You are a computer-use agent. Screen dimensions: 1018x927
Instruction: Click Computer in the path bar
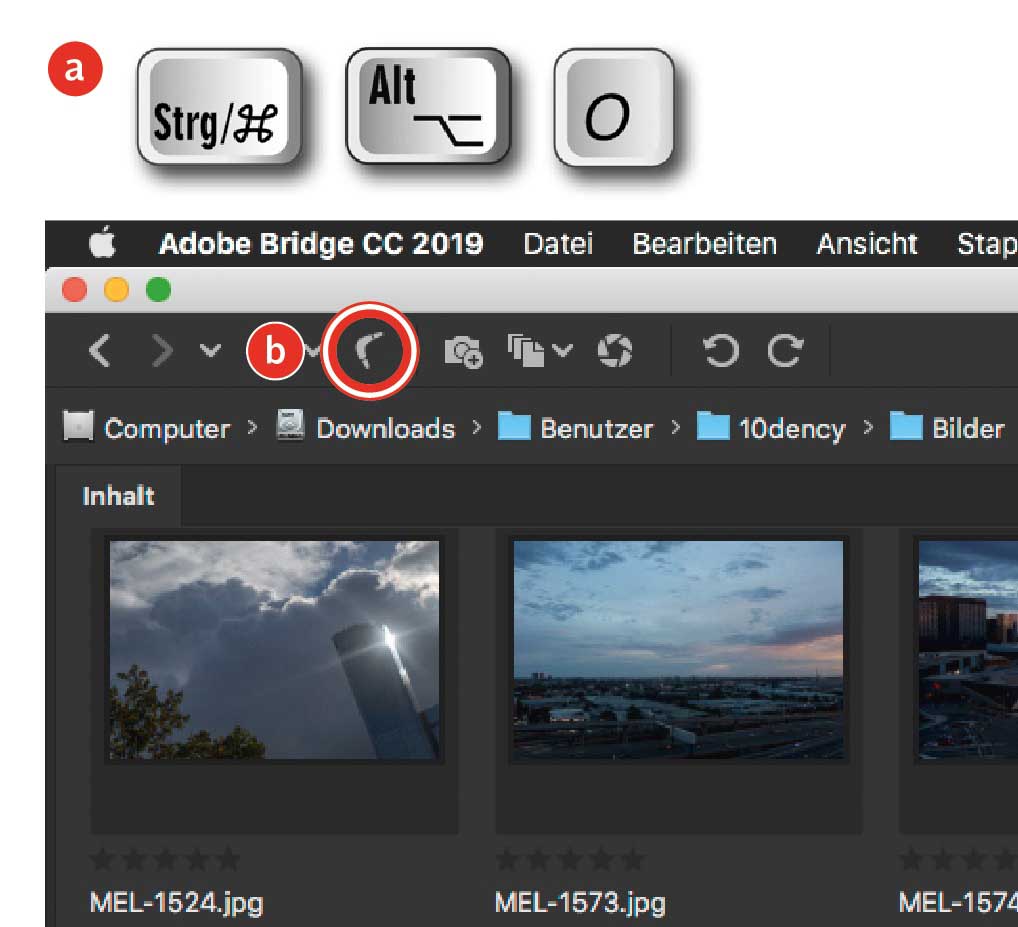click(147, 428)
